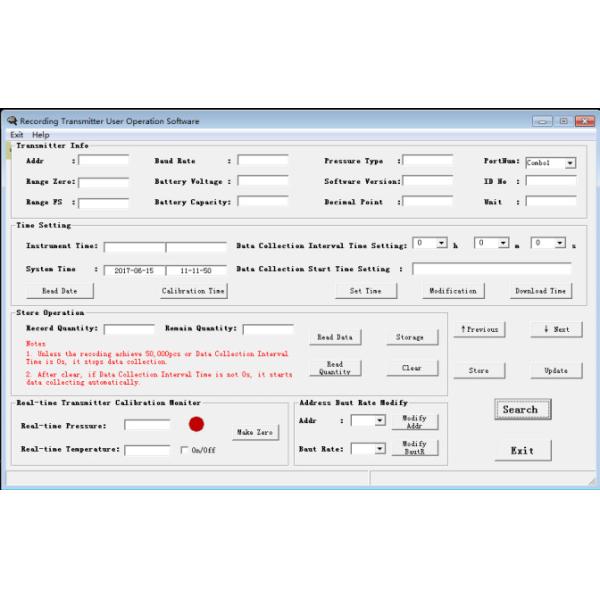Screen dimensions: 600x600
Task: Click the Previous arrow button
Action: [x=479, y=329]
